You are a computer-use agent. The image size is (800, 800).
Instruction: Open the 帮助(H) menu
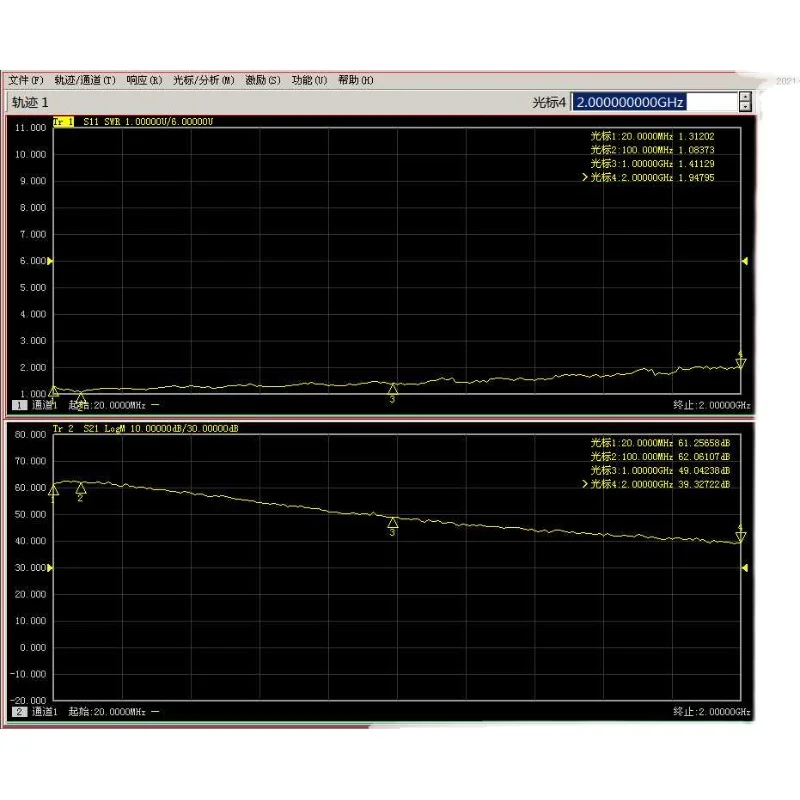point(356,80)
